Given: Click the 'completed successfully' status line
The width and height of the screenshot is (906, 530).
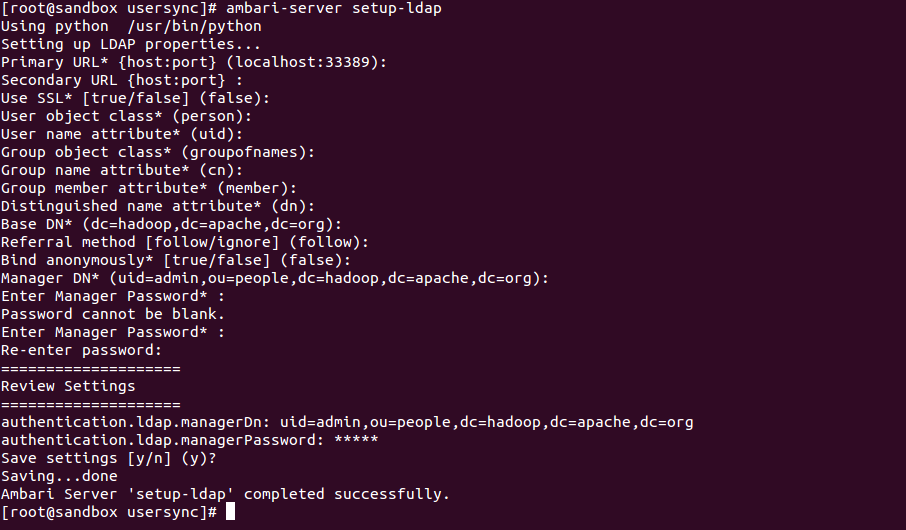Looking at the screenshot, I should (225, 494).
